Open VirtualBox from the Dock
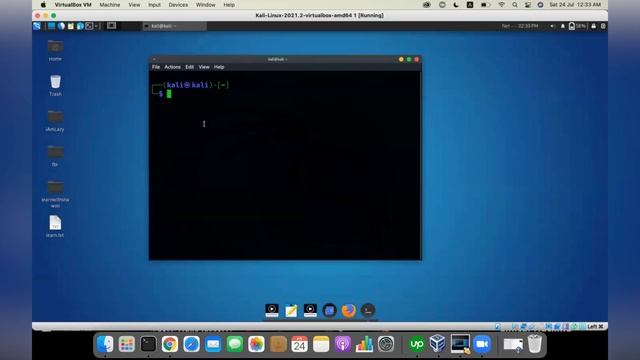This screenshot has width=640, height=360. coord(438,344)
